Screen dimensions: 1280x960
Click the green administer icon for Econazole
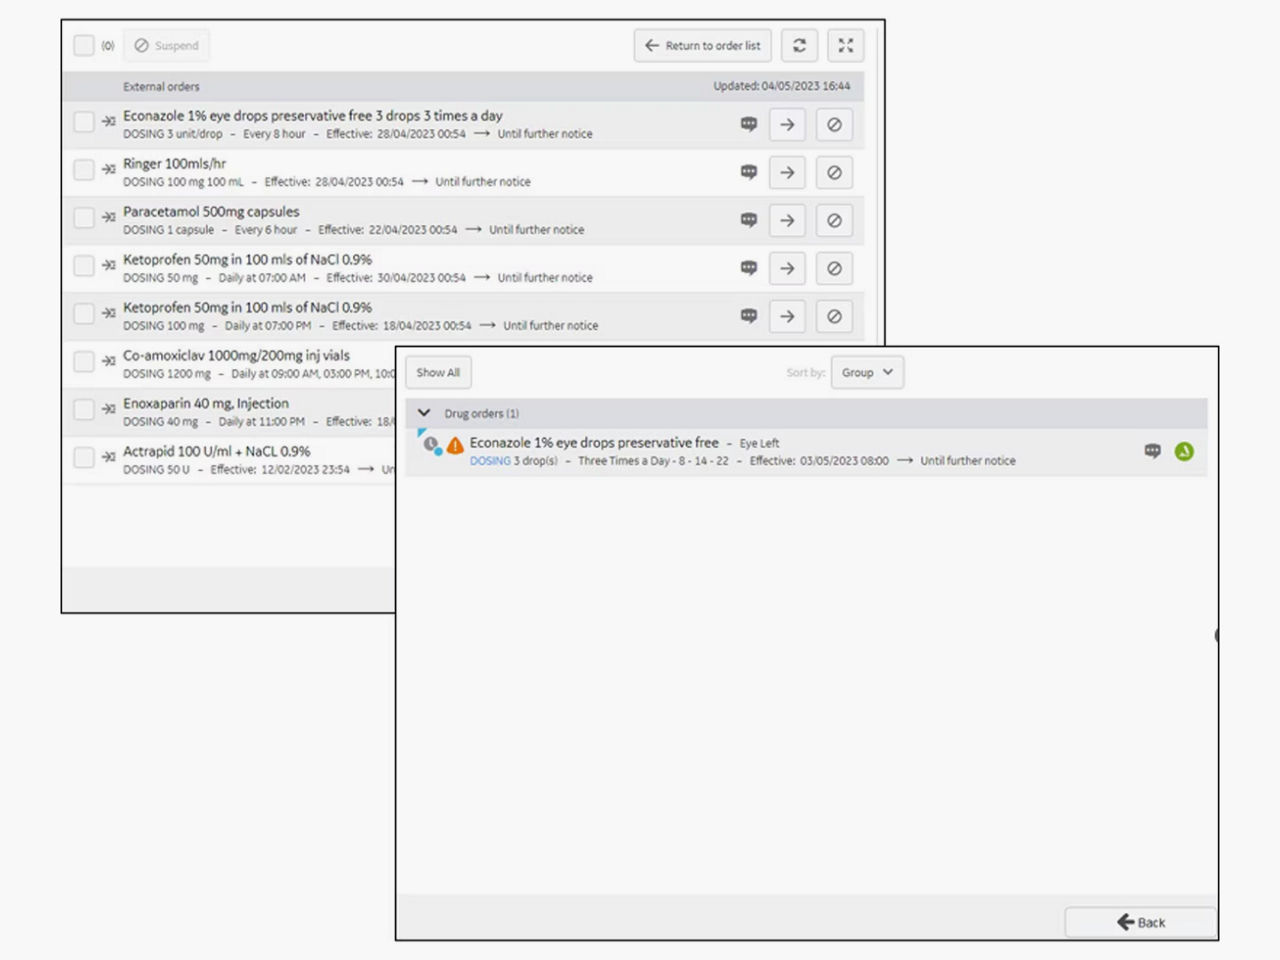tap(1184, 451)
